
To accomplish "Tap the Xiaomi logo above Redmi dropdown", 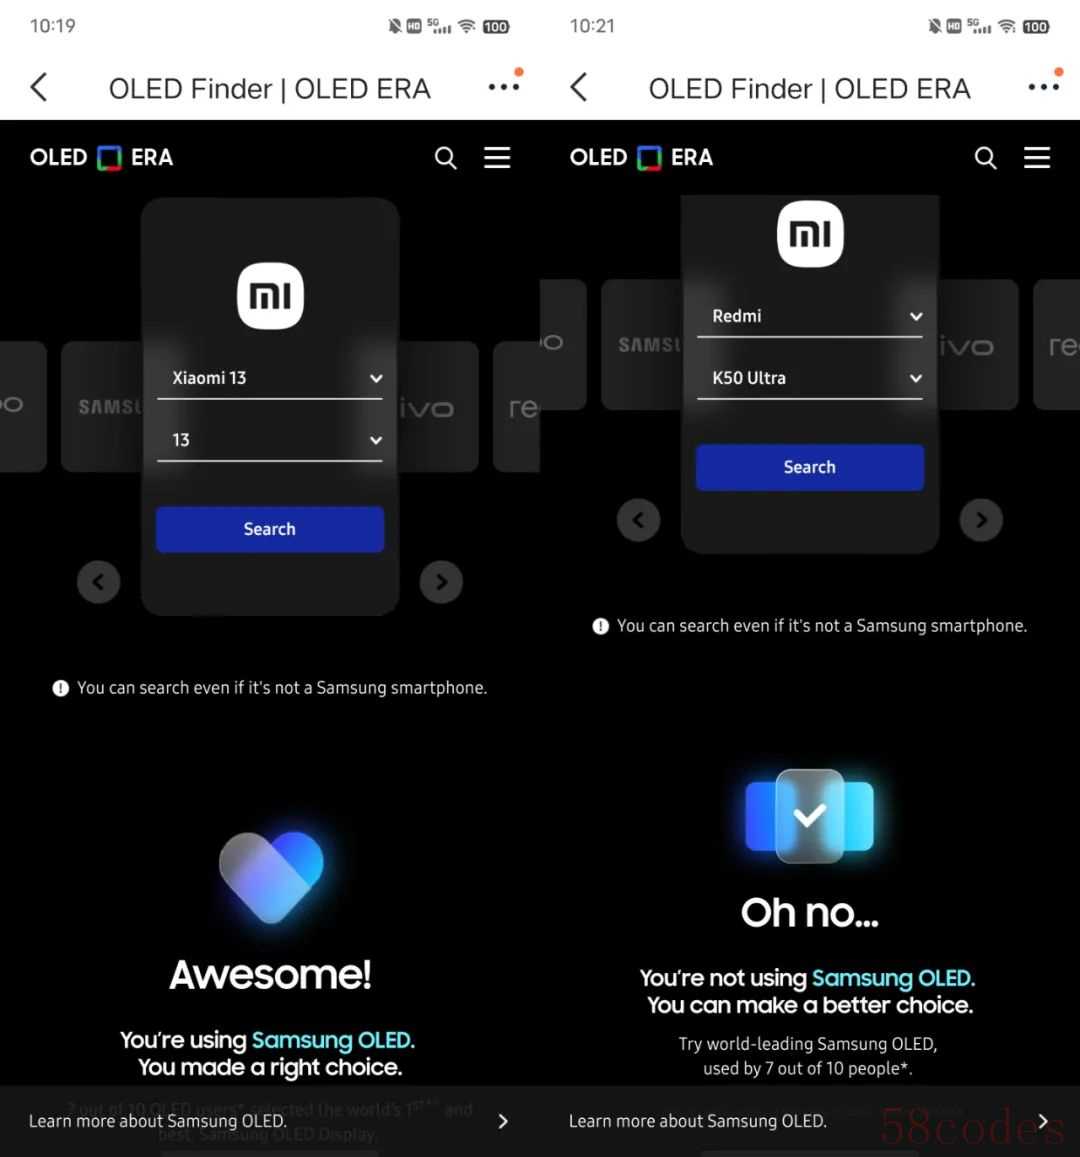I will 810,234.
